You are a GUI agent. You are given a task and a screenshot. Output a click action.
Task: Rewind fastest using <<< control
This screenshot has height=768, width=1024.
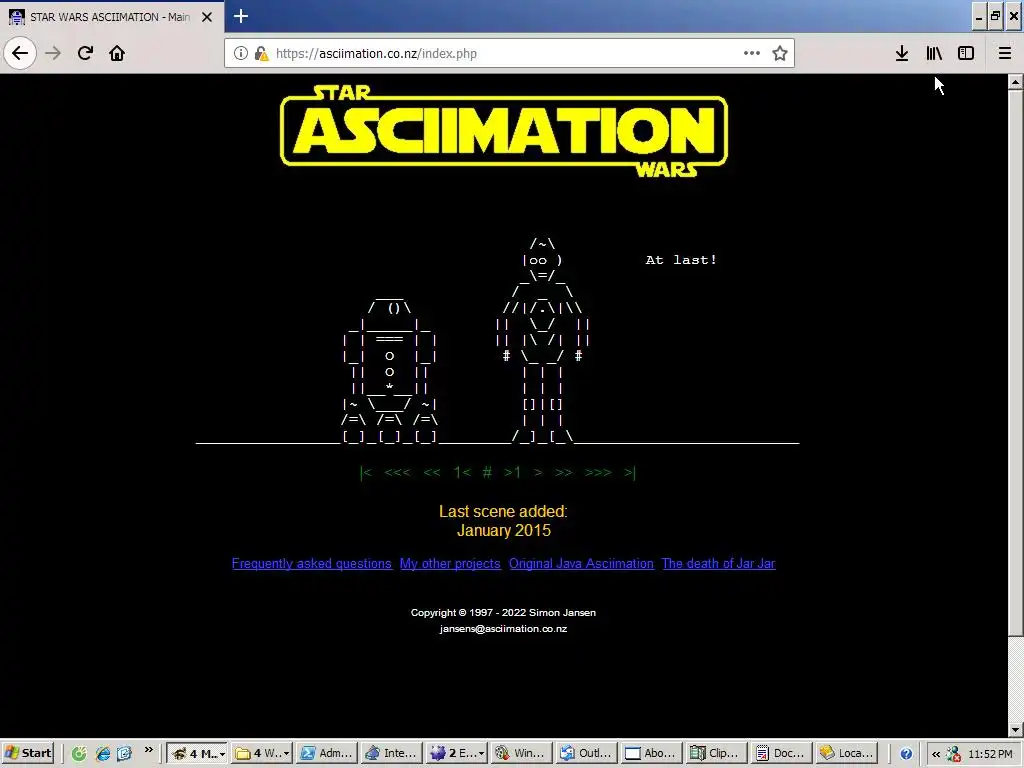click(398, 472)
